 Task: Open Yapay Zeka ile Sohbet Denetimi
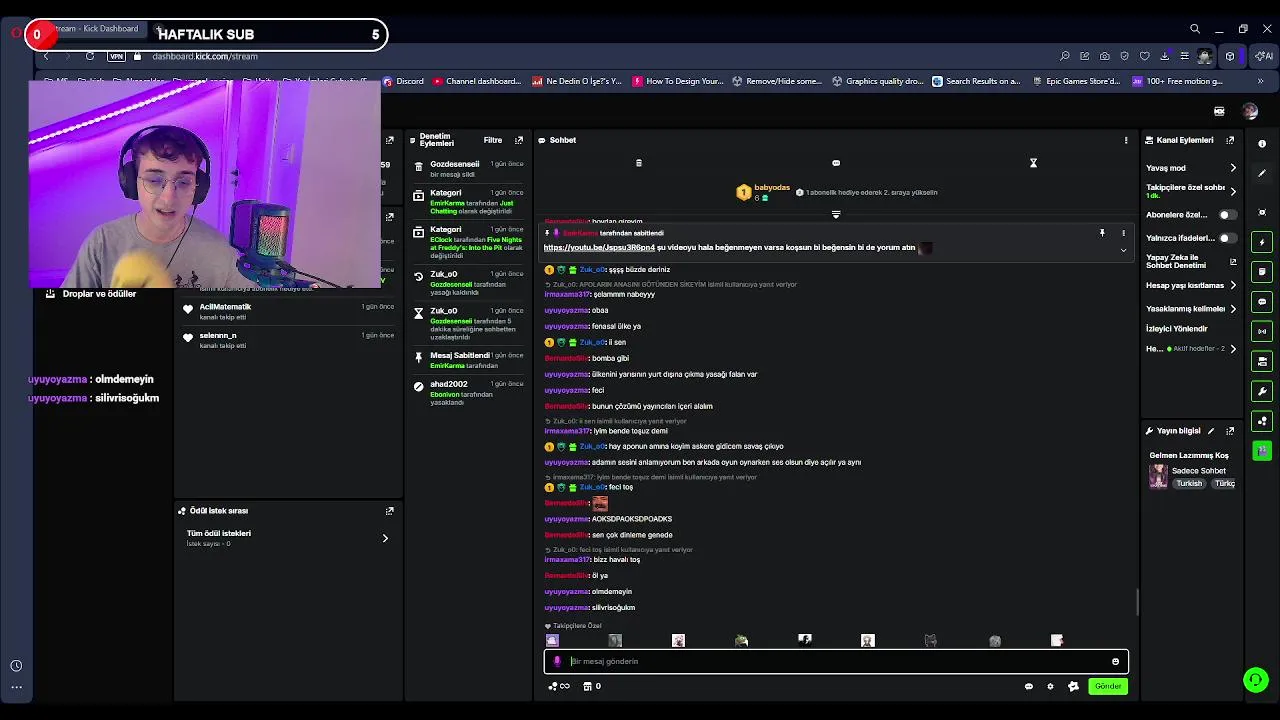click(x=1190, y=261)
